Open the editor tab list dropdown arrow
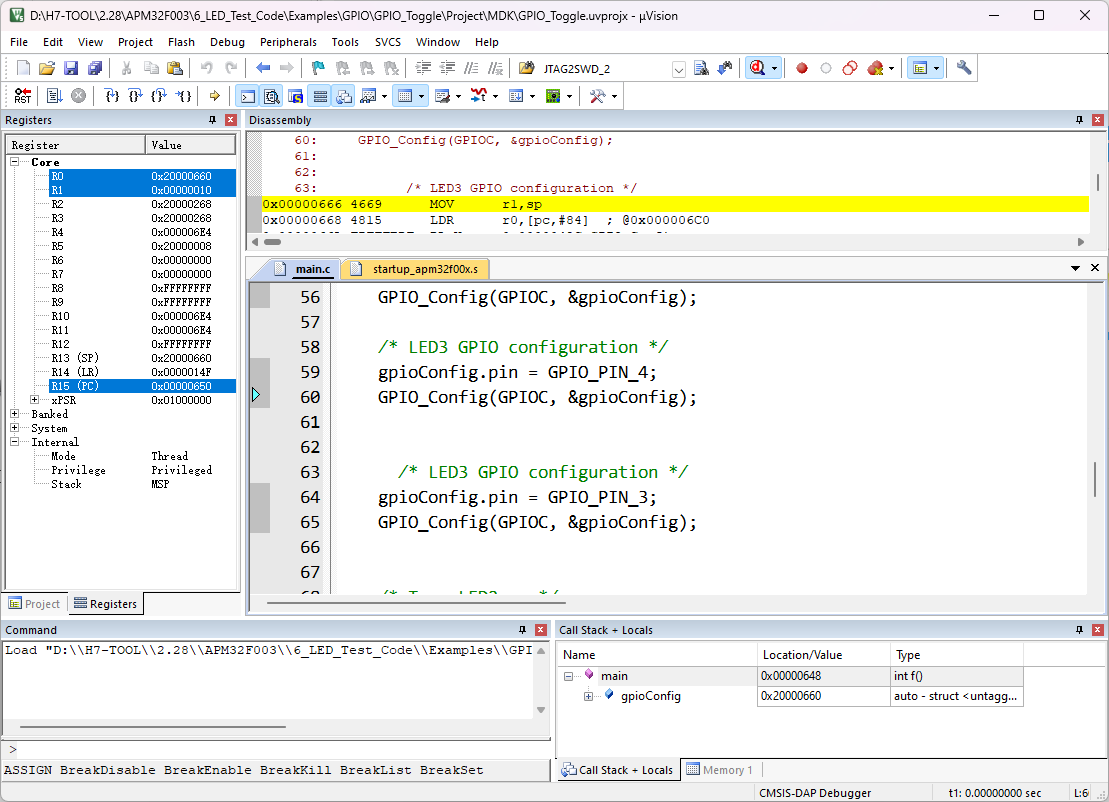This screenshot has width=1109, height=802. click(x=1075, y=268)
